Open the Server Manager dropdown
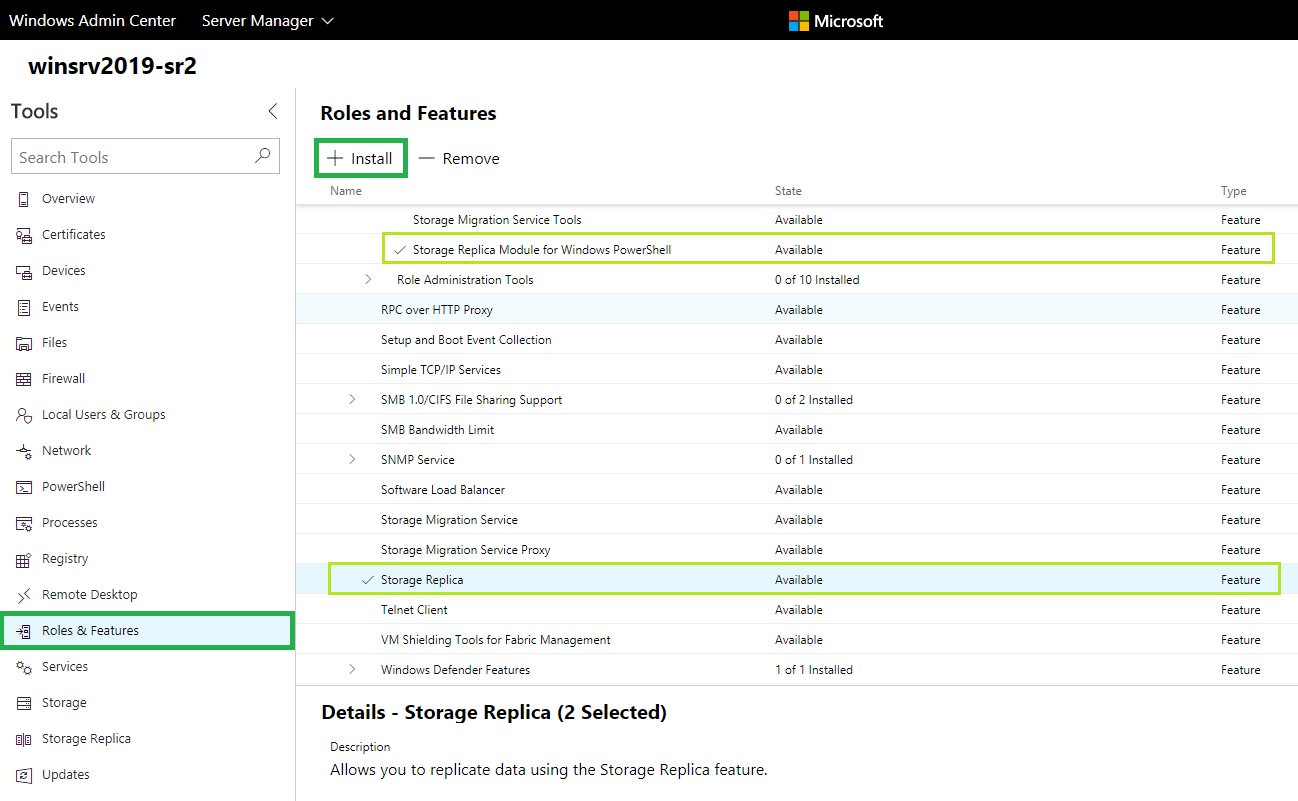 point(268,20)
